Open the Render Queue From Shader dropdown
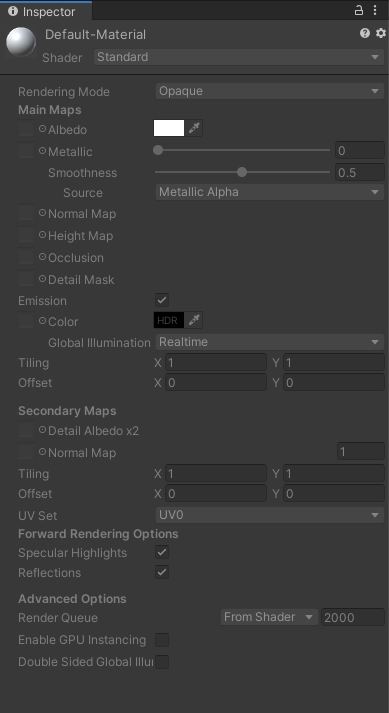This screenshot has height=713, width=389. click(269, 617)
